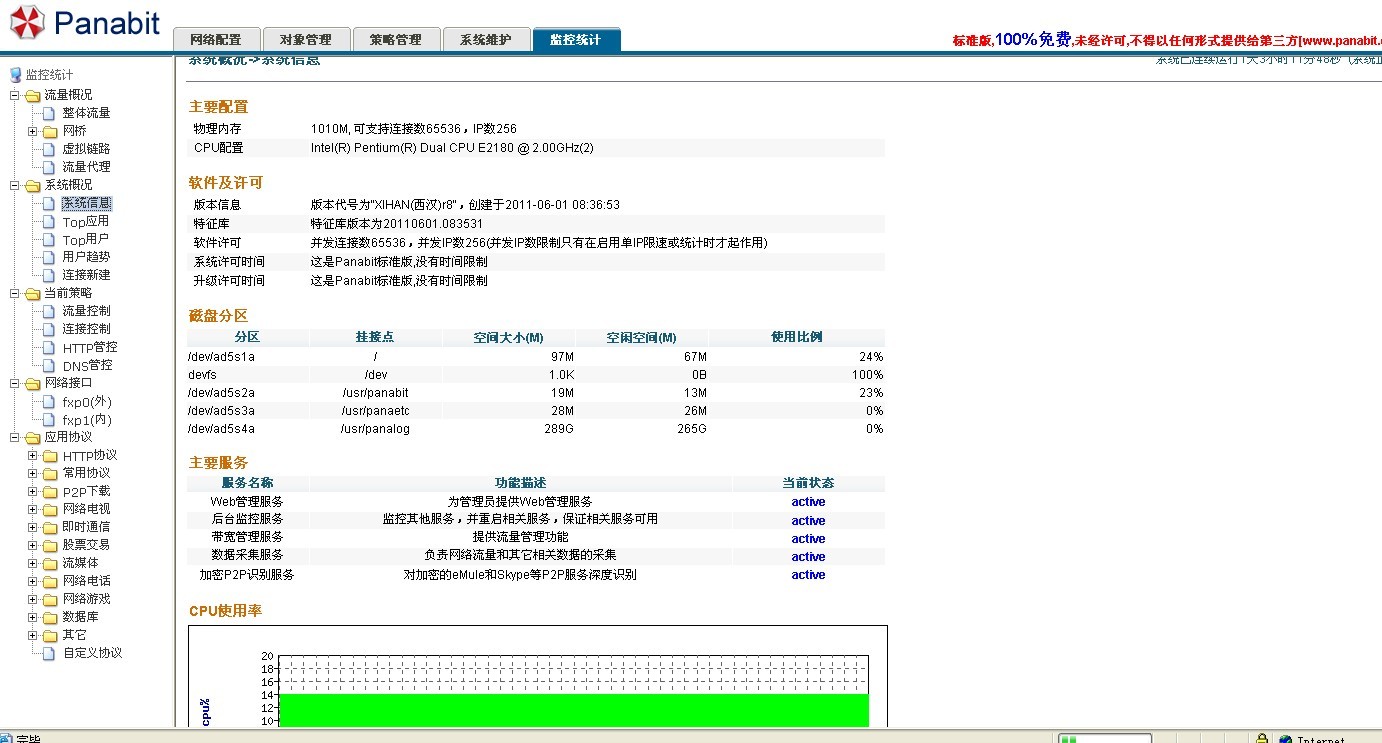This screenshot has width=1382, height=743.
Task: Collapse the 系统概况 tree node
Action: coord(15,185)
